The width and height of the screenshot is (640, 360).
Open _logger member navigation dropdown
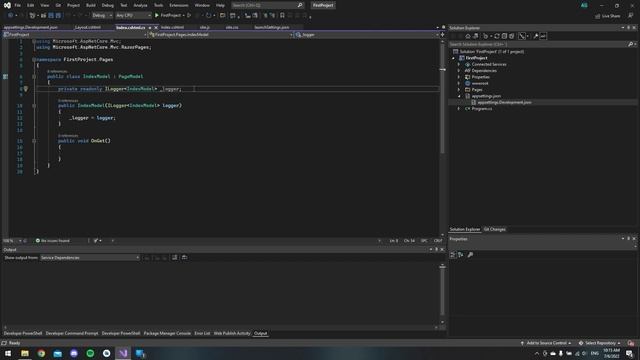(x=367, y=35)
